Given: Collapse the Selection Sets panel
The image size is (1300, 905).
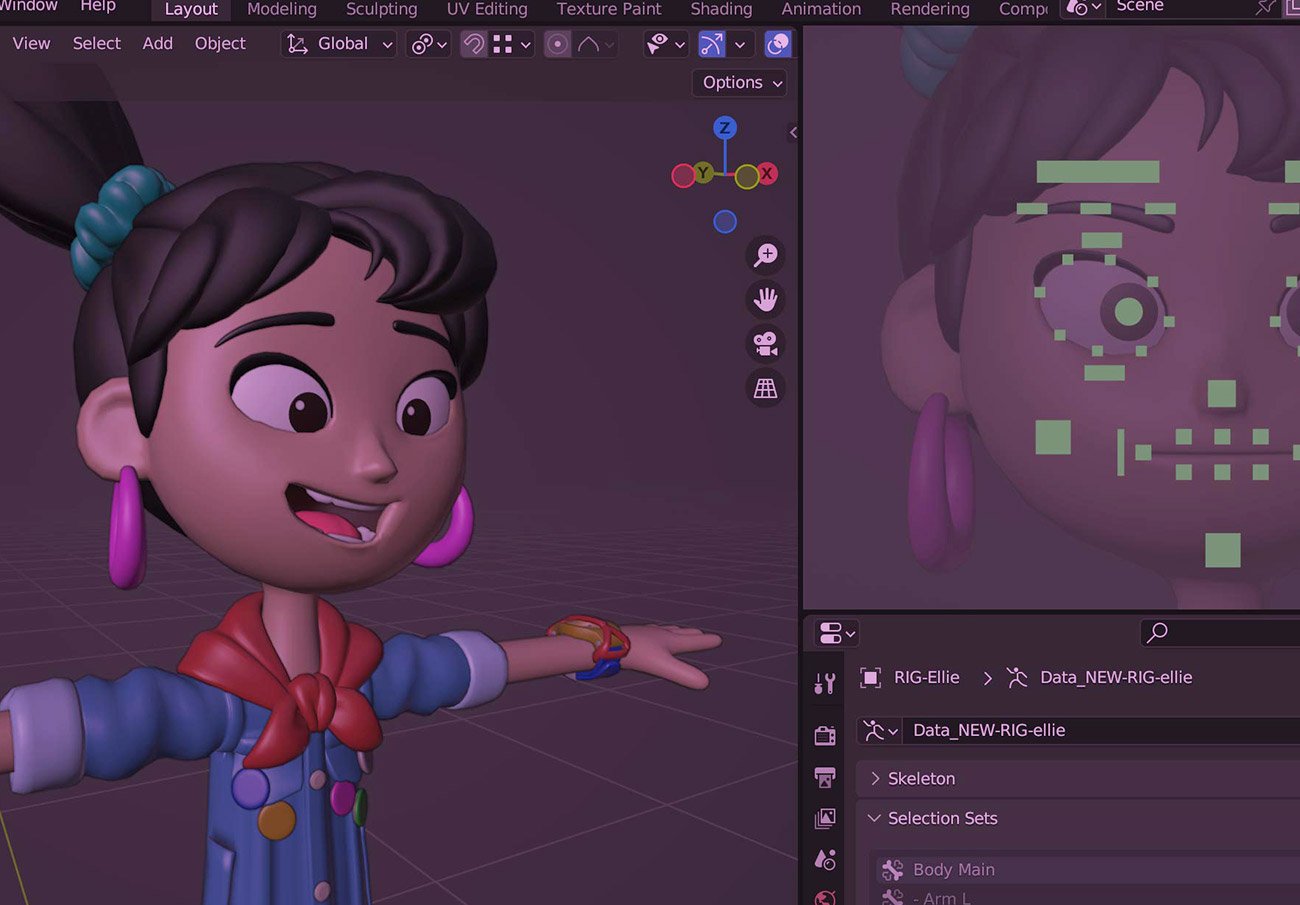Looking at the screenshot, I should click(874, 818).
